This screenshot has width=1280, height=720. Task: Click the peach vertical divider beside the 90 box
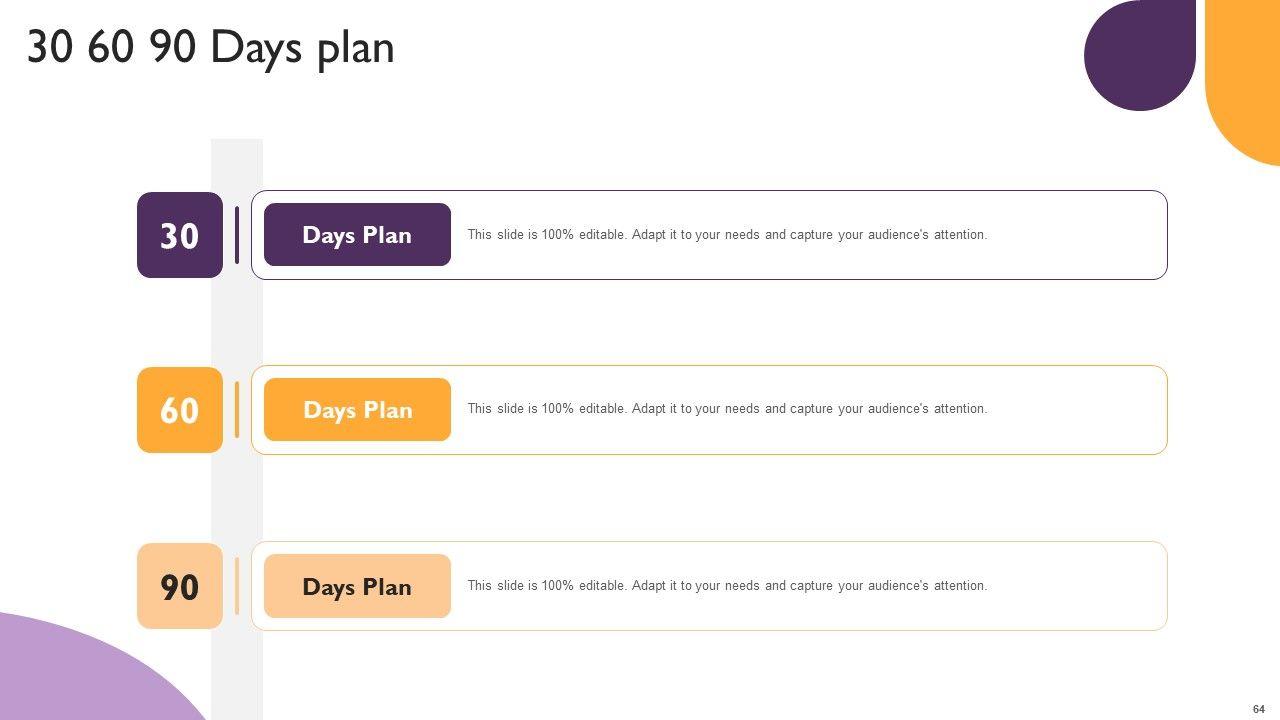[237, 586]
